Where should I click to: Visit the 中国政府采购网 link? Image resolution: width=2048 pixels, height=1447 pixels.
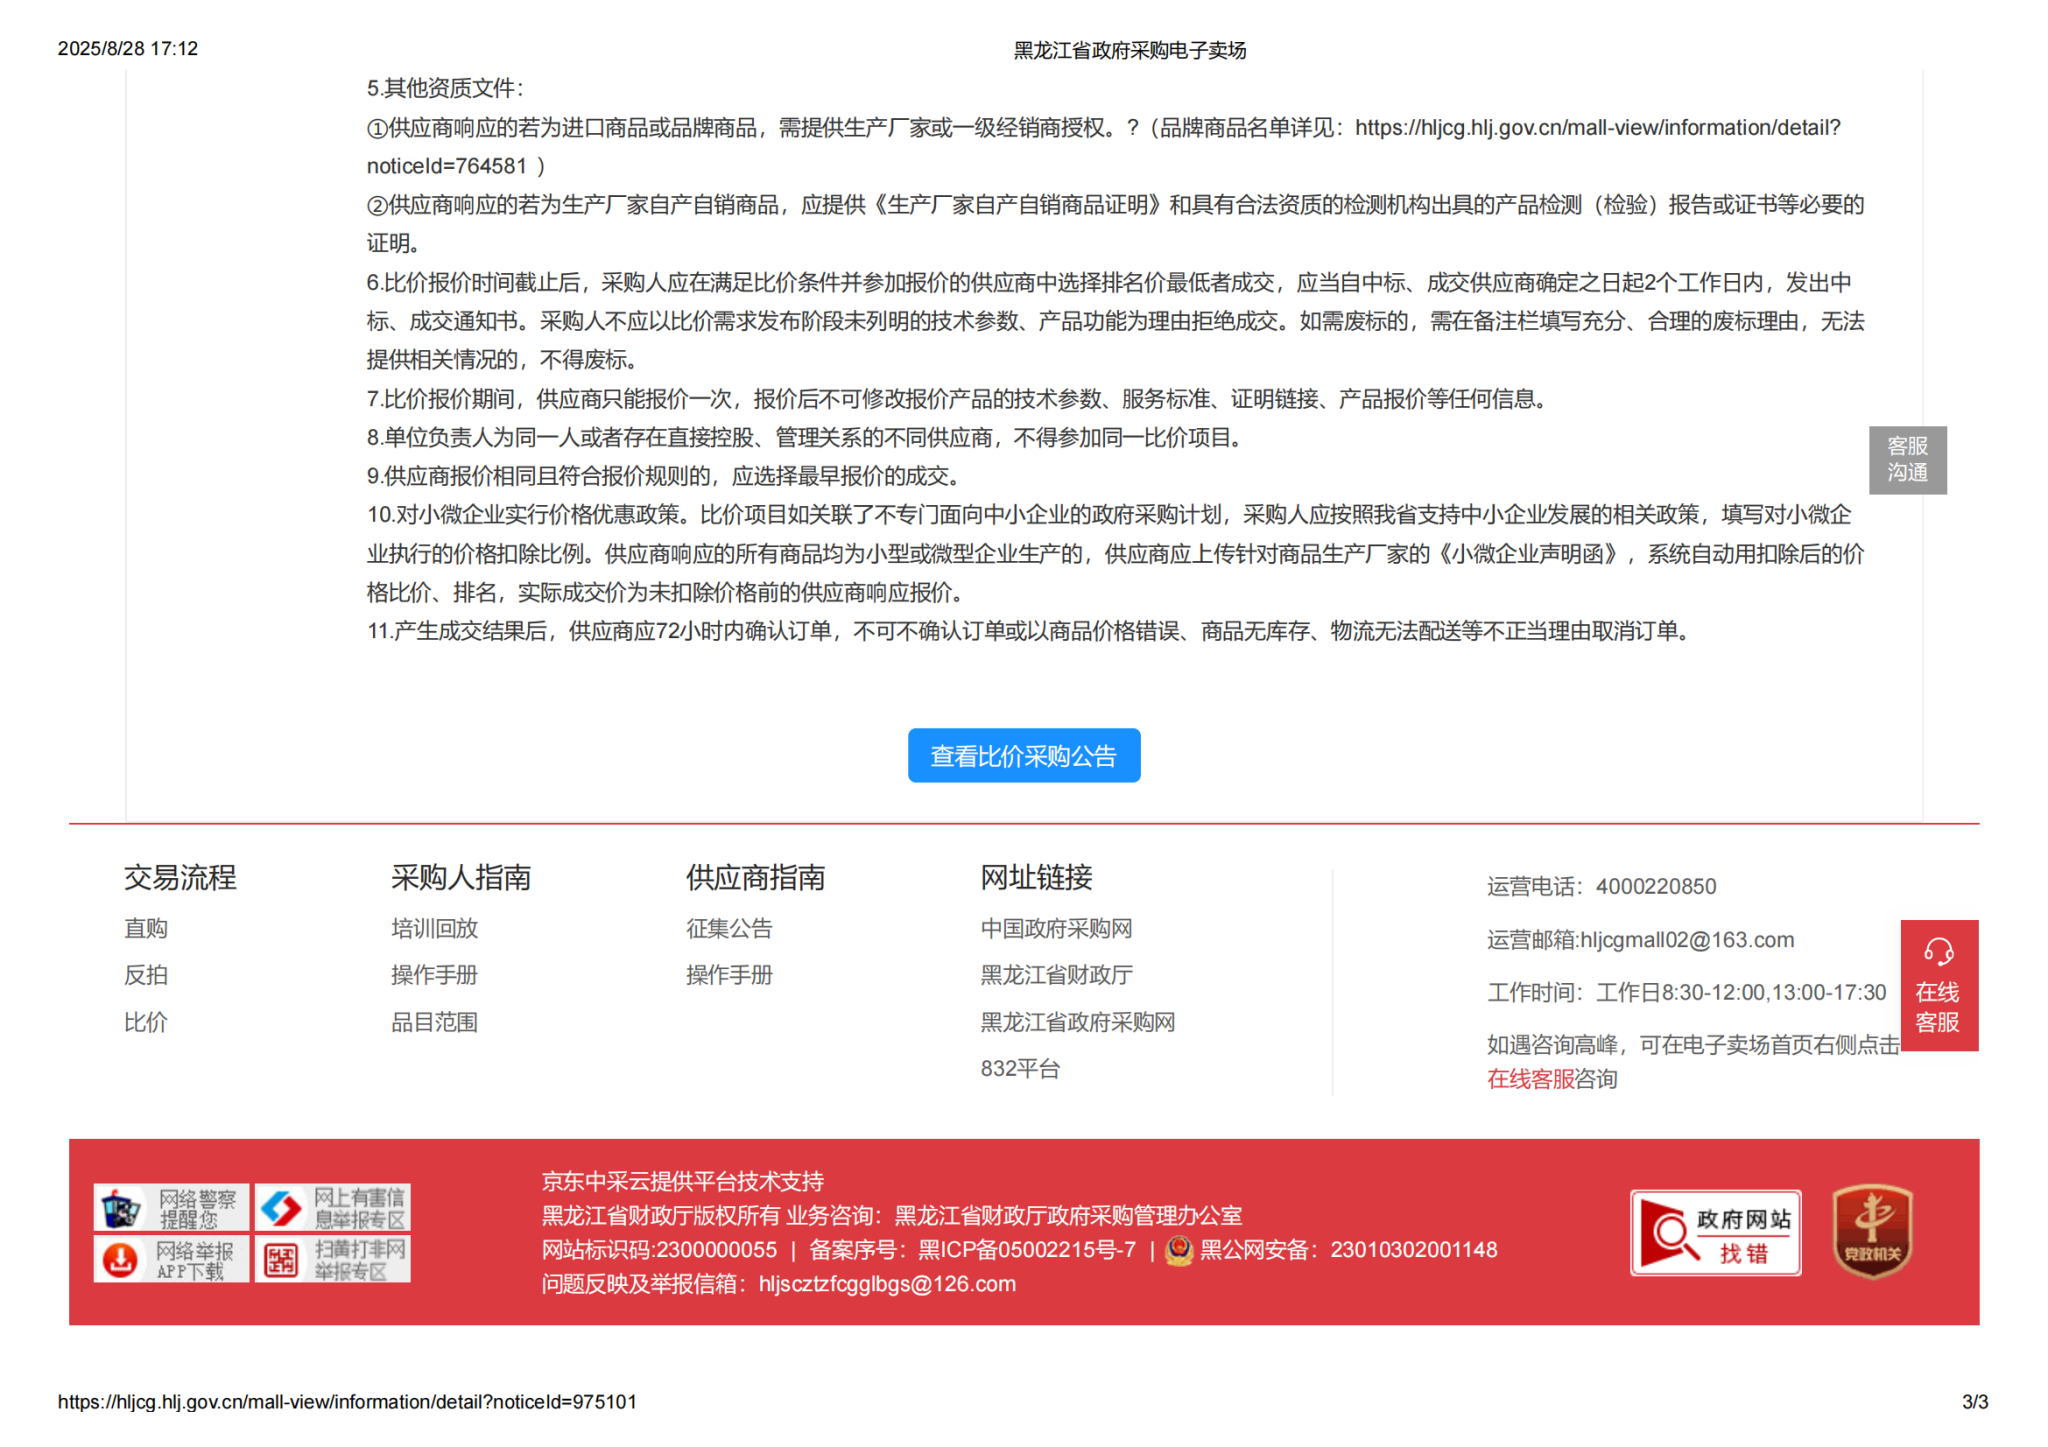click(1056, 928)
